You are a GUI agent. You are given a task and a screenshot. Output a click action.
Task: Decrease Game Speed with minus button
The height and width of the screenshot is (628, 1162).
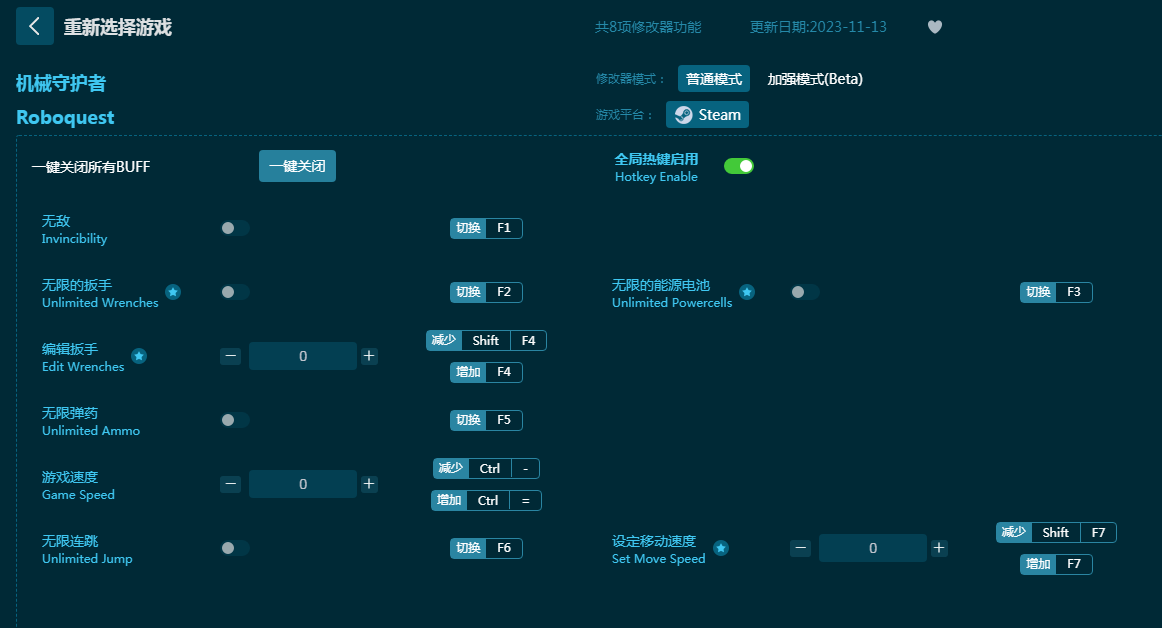coord(230,484)
